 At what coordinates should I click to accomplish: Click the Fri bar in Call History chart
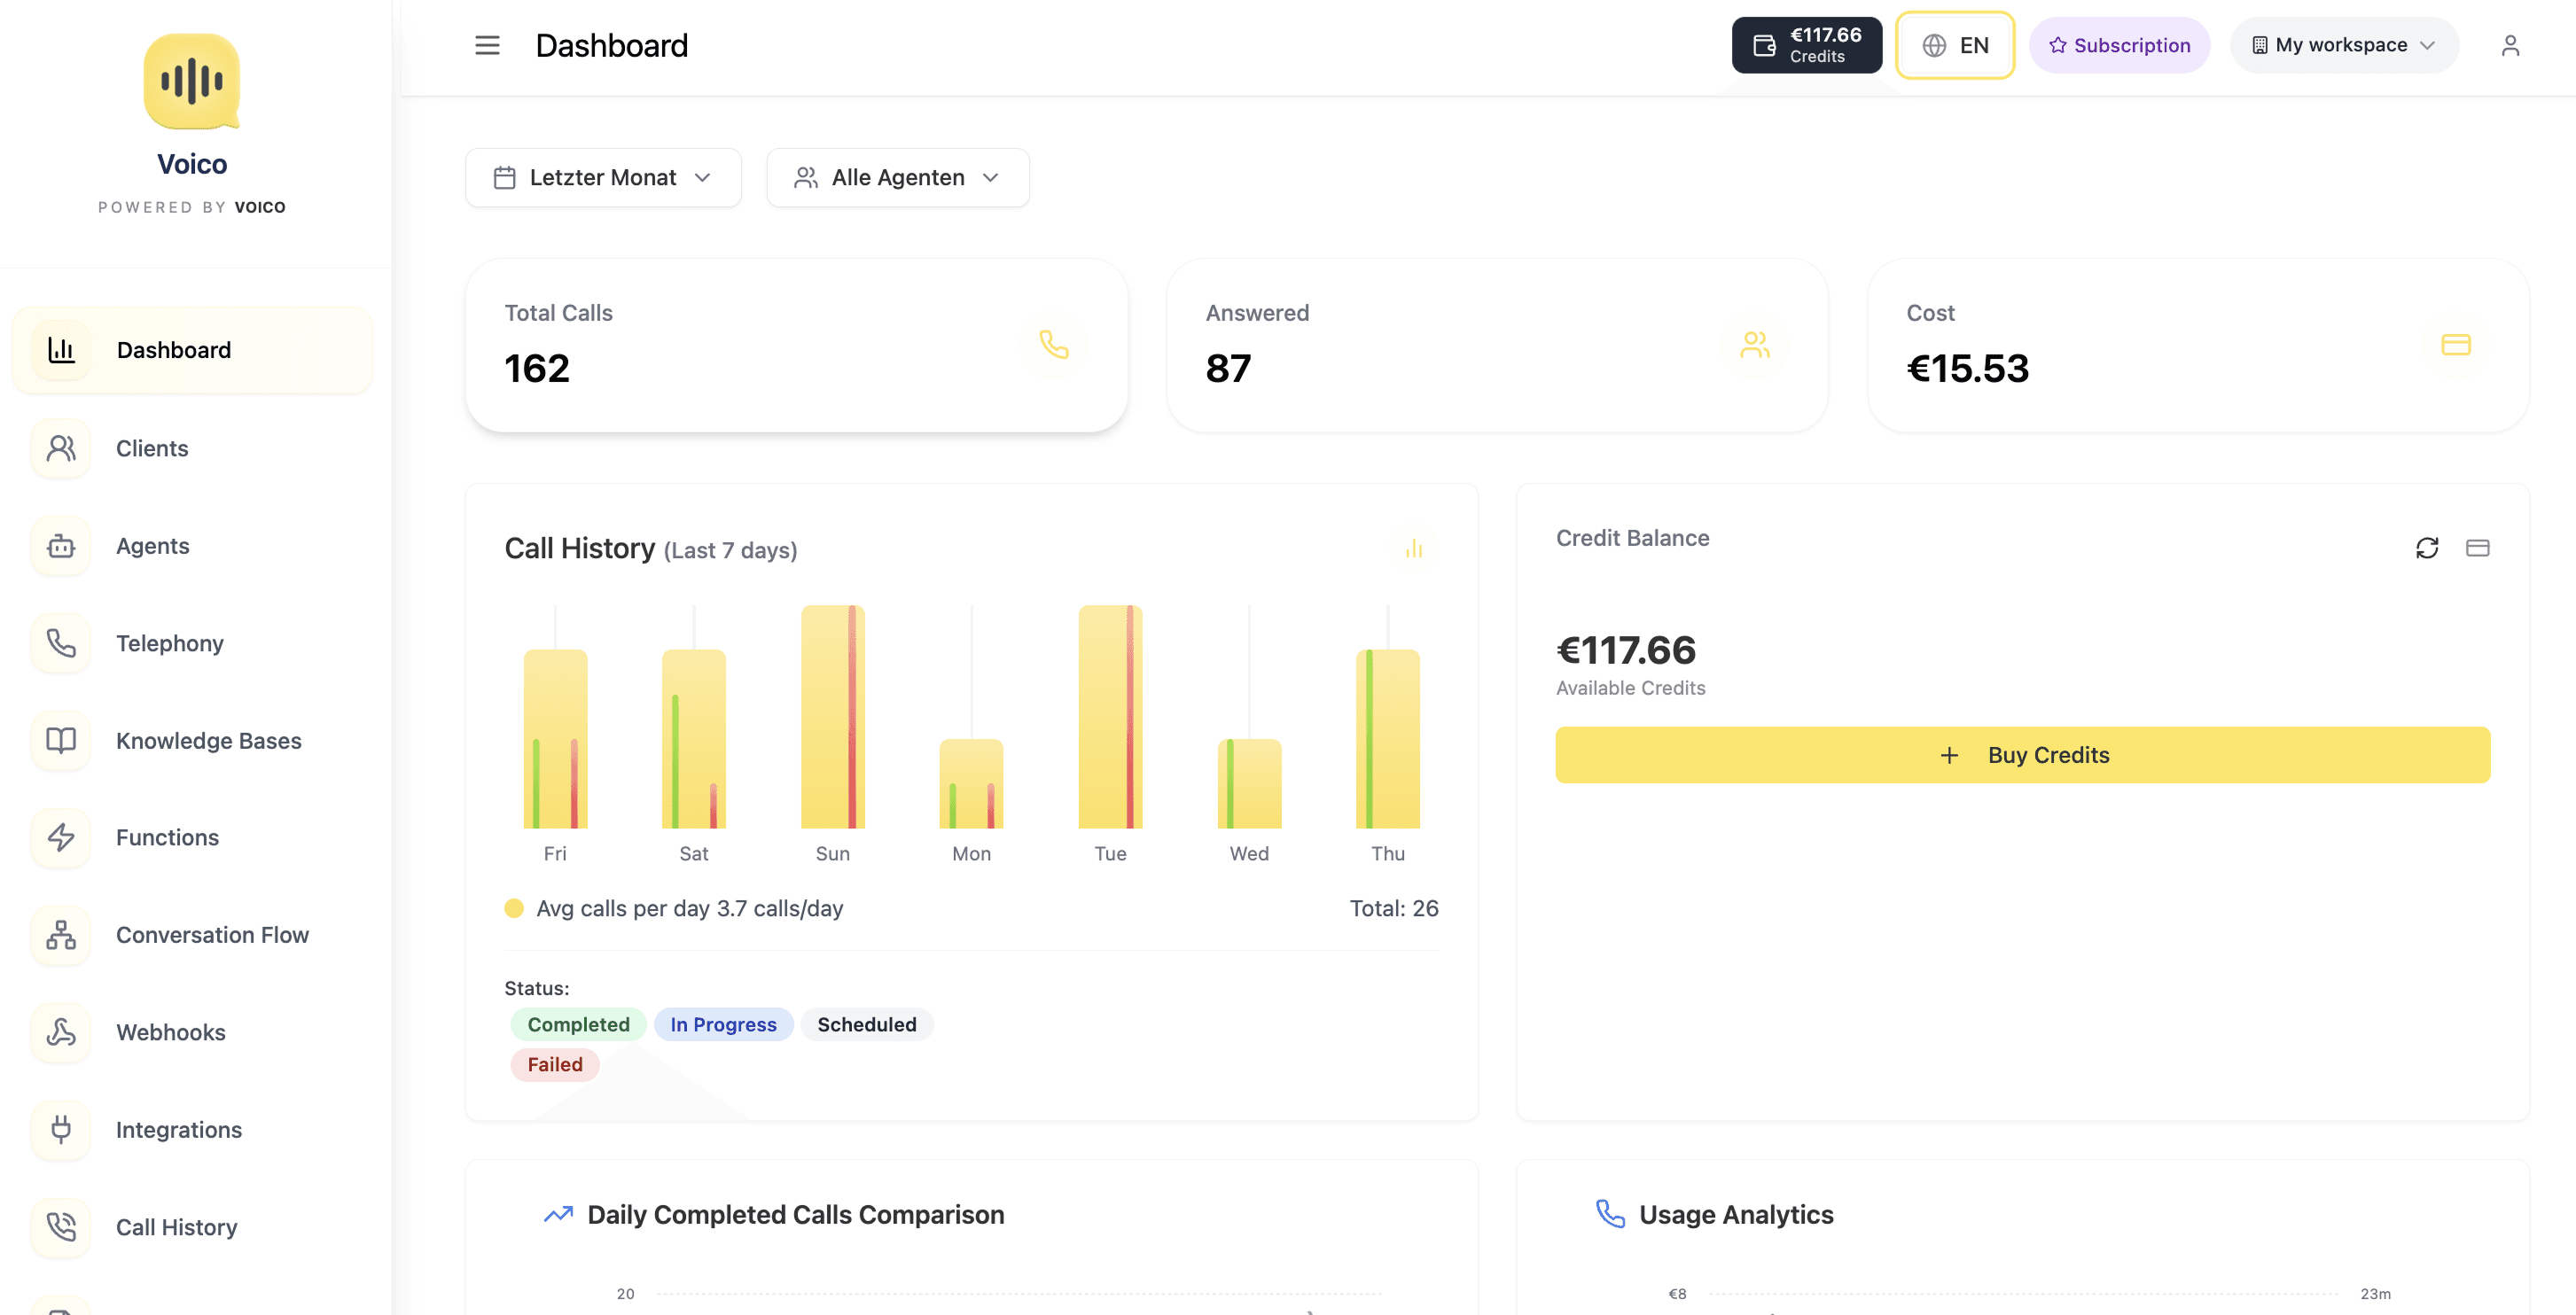pos(555,739)
